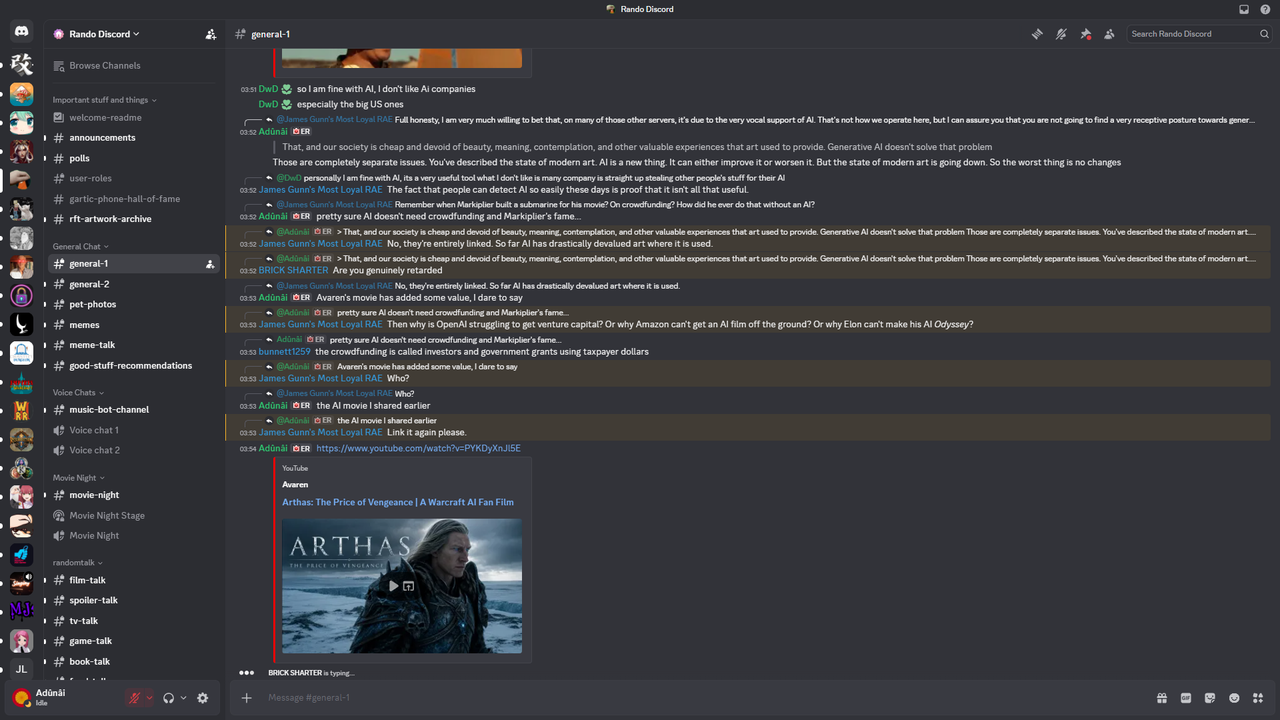Toggle channel notification mute bell
This screenshot has height=720, width=1280.
1061,34
